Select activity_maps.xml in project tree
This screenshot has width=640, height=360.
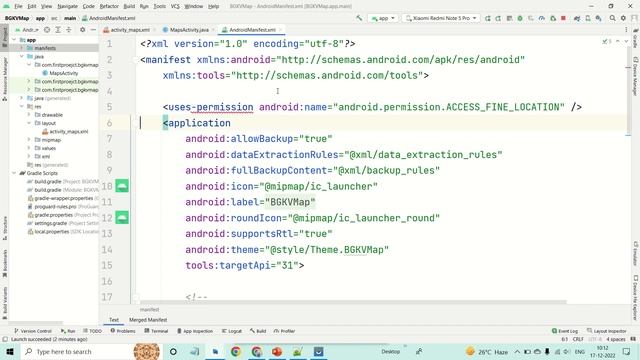(65, 131)
